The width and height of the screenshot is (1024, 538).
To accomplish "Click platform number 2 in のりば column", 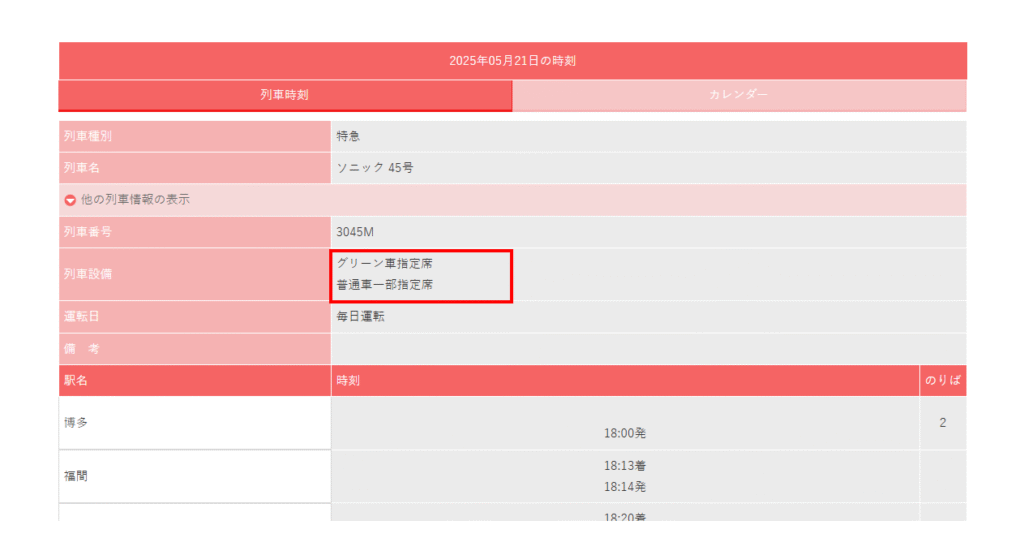I will point(942,423).
